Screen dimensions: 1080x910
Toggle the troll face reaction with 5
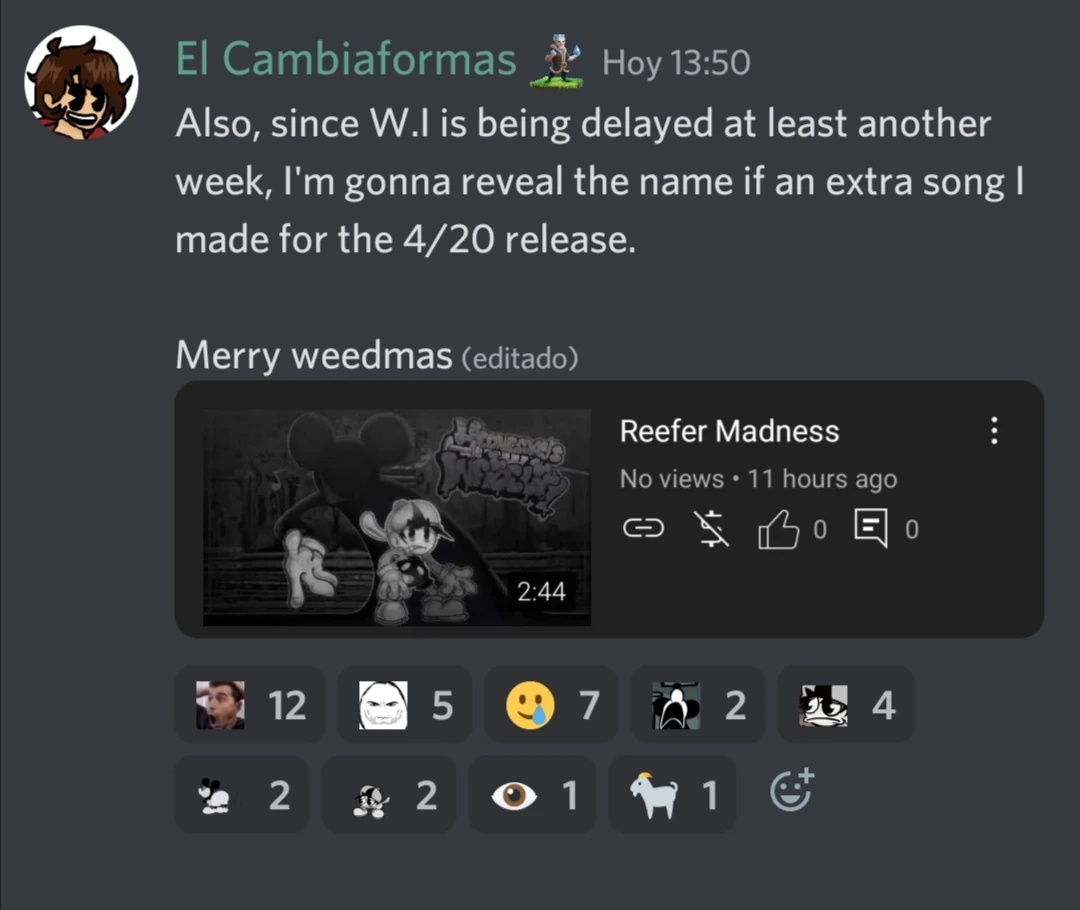click(405, 705)
